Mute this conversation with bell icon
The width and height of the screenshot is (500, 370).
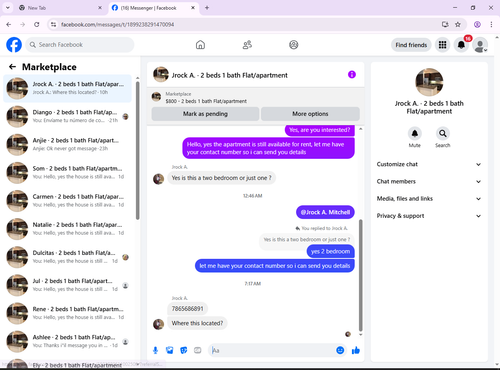click(x=415, y=134)
